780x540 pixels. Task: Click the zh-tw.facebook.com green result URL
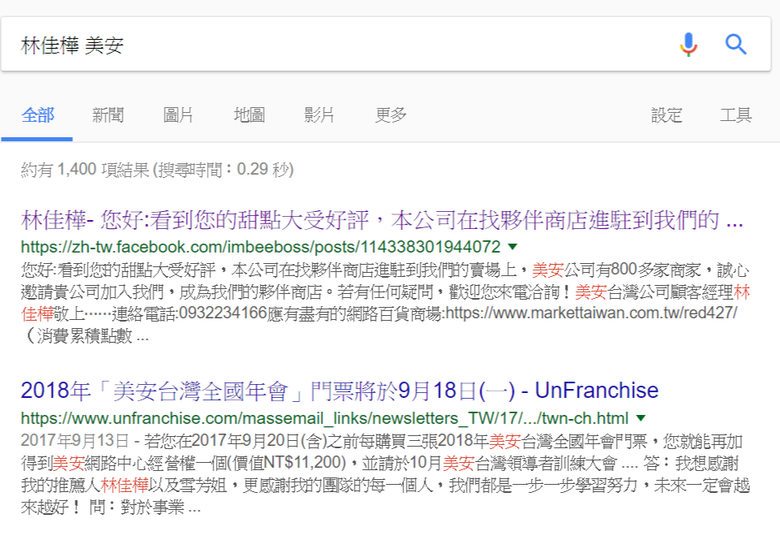tap(260, 246)
